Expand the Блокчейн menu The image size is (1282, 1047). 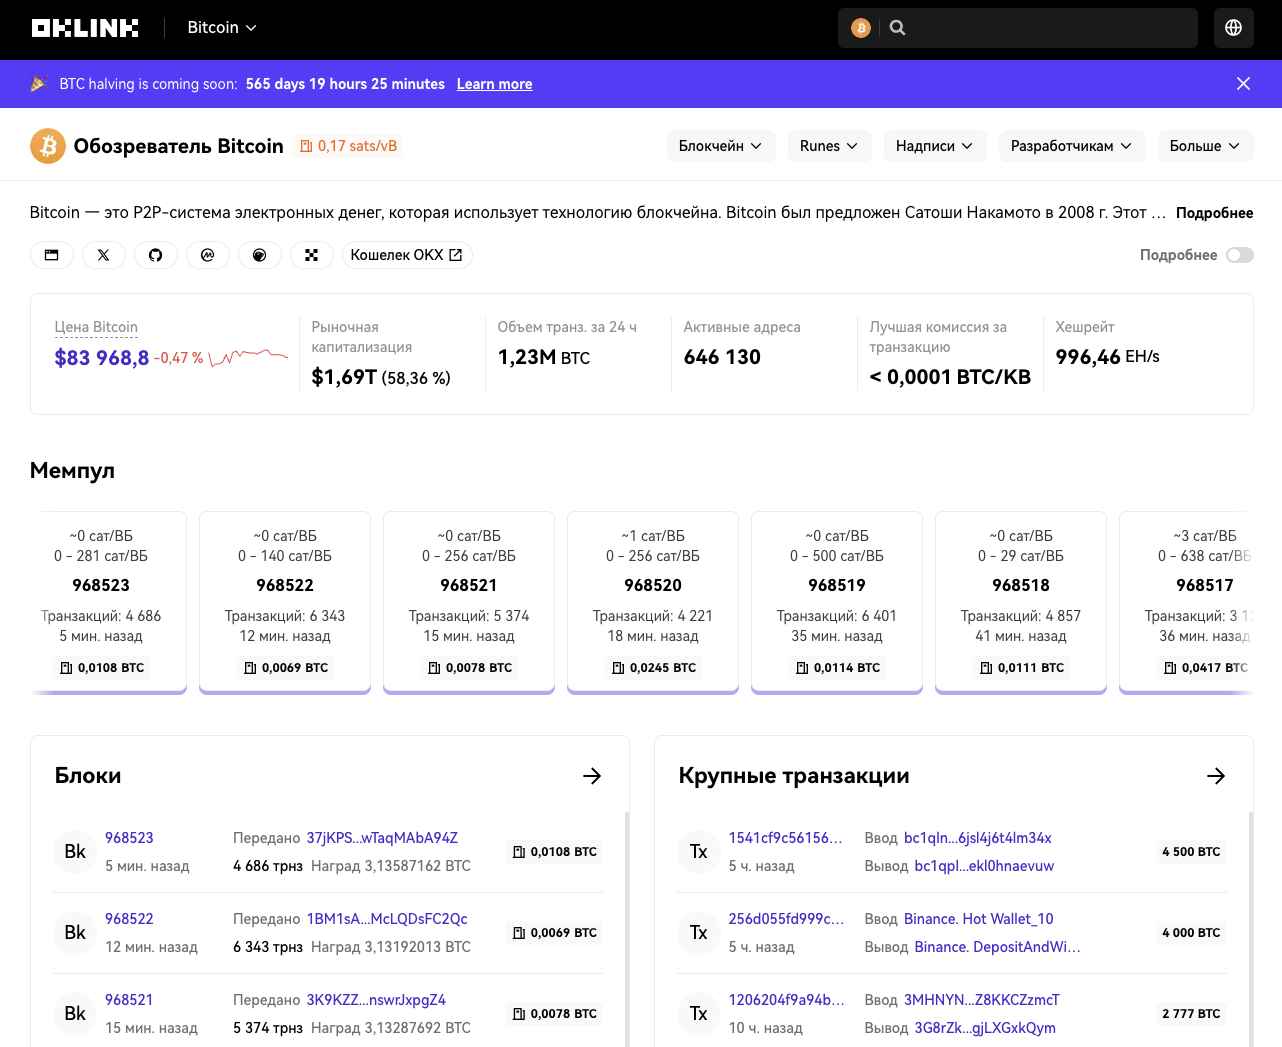[x=720, y=146]
